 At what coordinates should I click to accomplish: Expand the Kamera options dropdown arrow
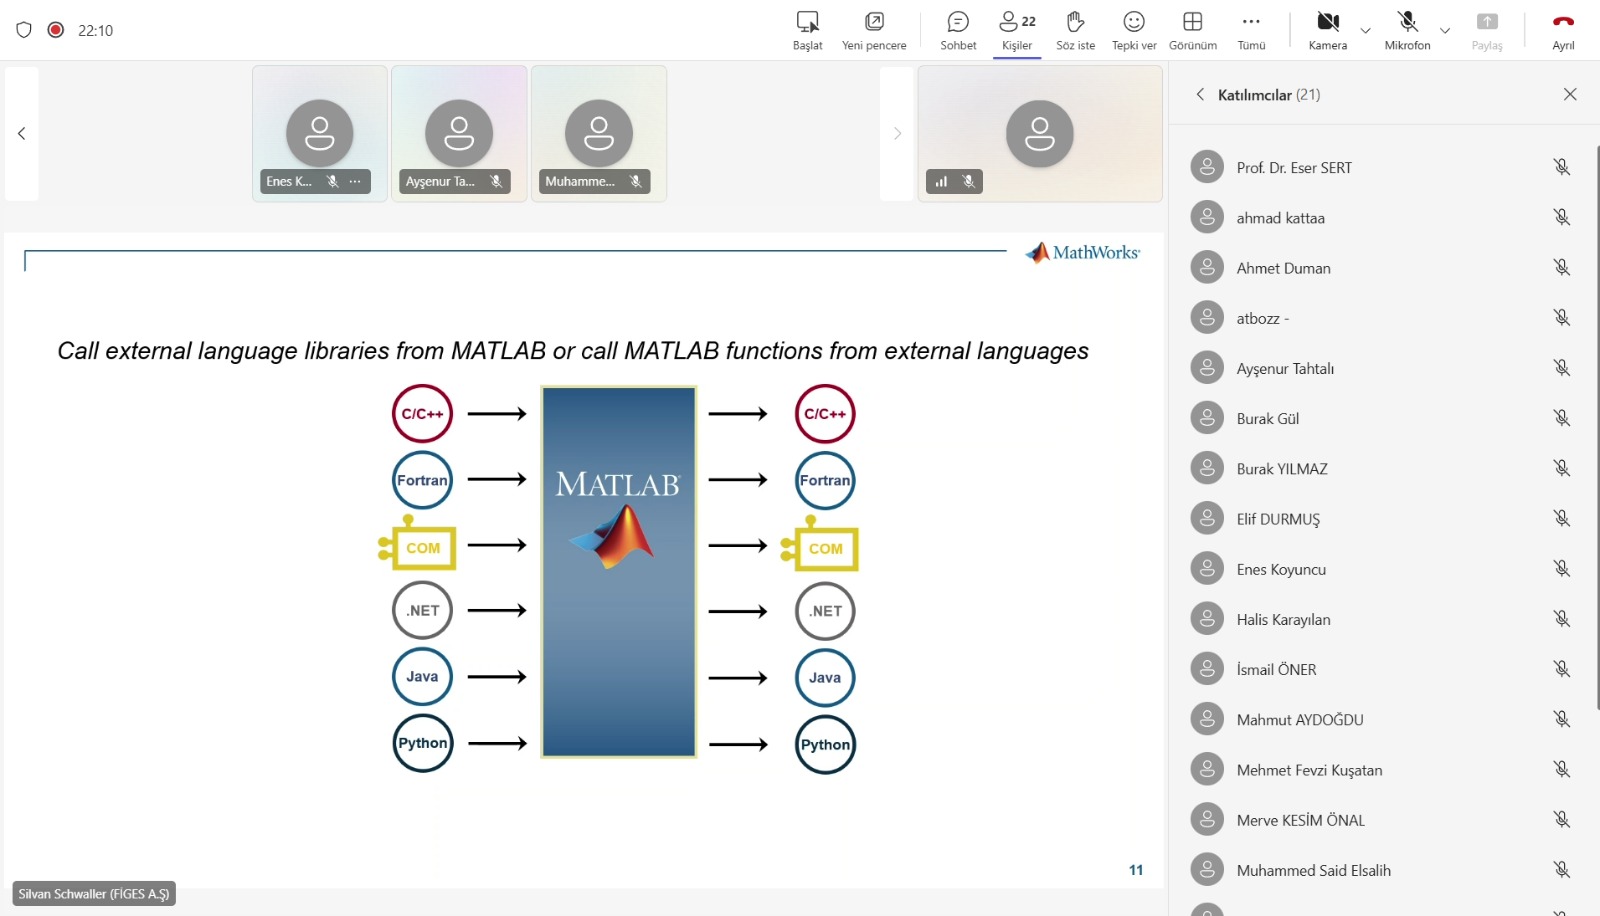(1365, 31)
